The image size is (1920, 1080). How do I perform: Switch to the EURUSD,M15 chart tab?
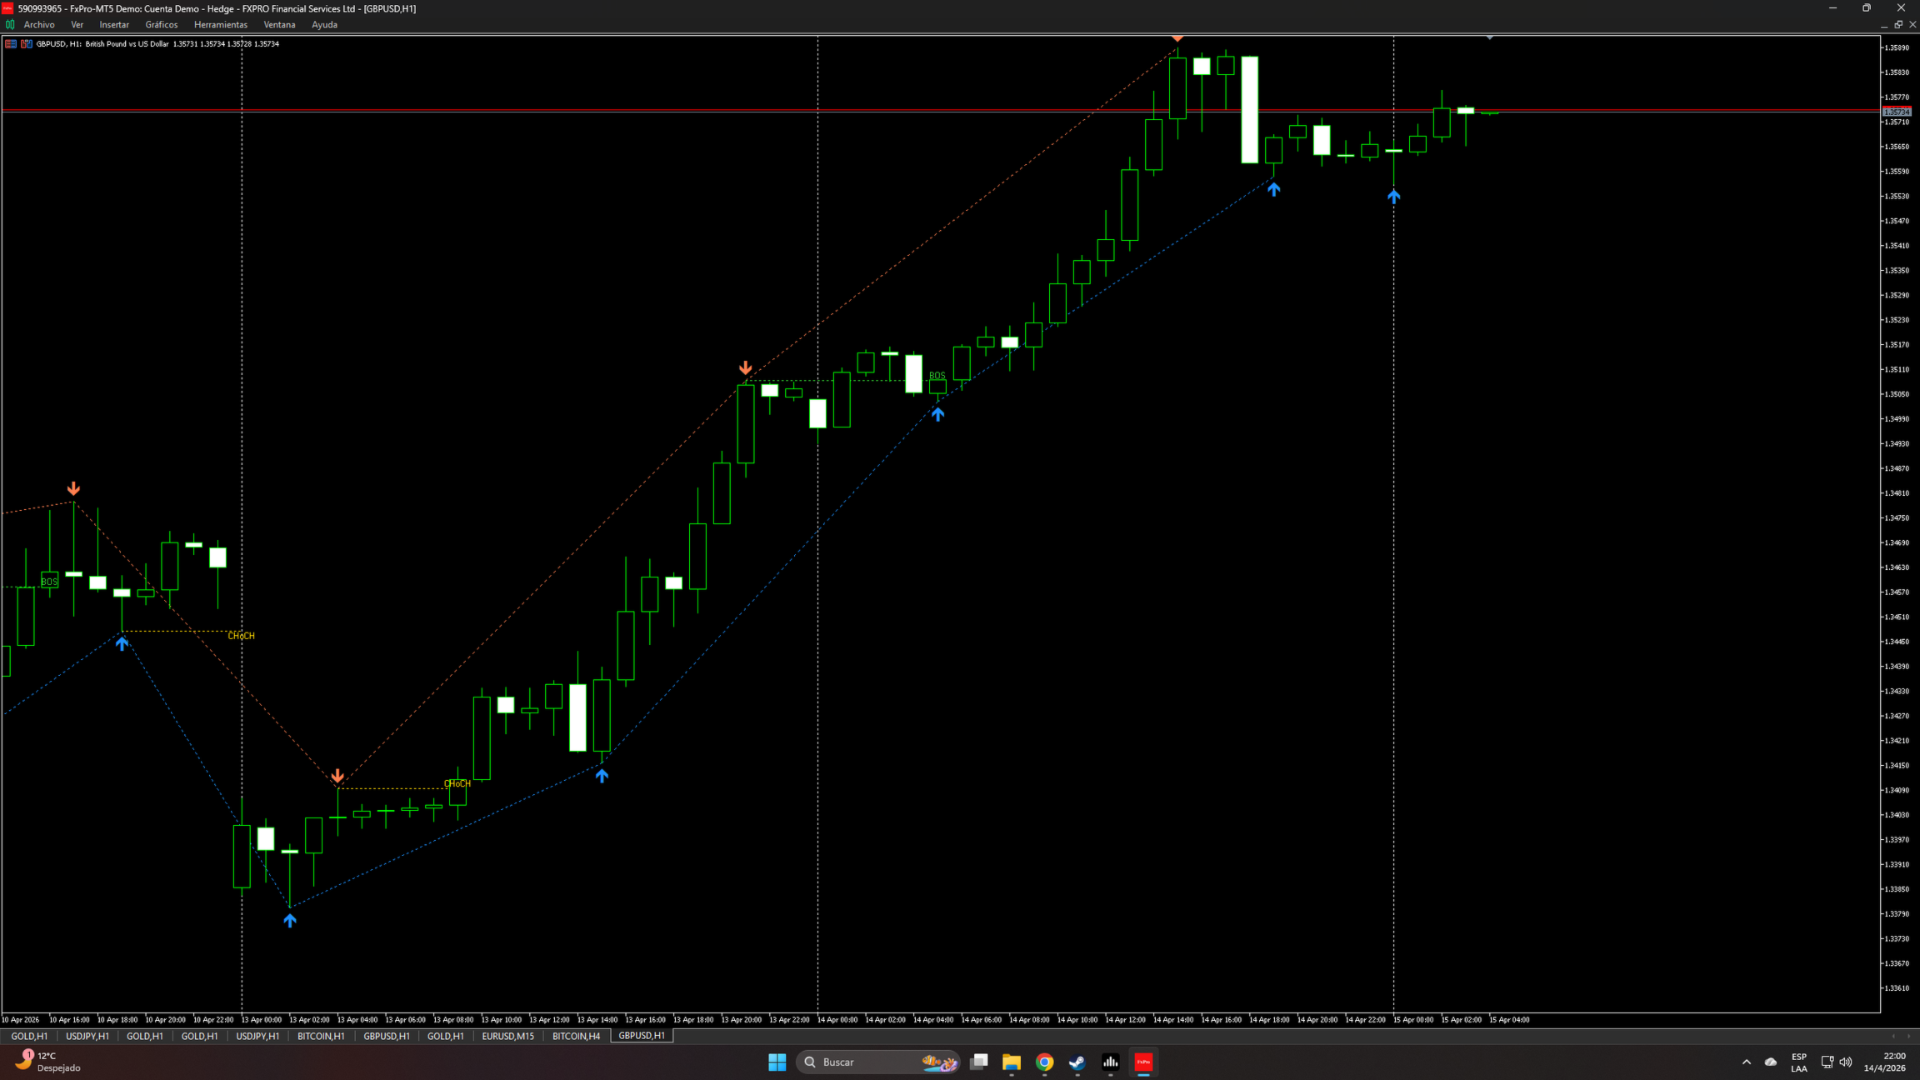pyautogui.click(x=508, y=1036)
